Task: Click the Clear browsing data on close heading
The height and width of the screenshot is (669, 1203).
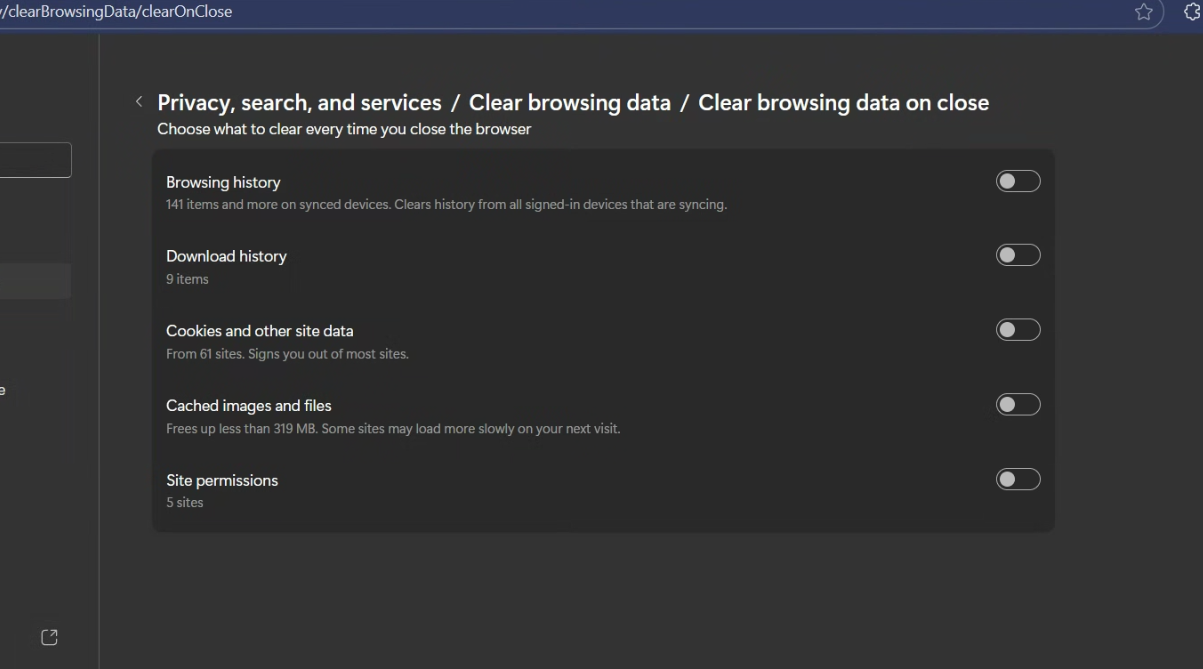Action: (x=843, y=103)
